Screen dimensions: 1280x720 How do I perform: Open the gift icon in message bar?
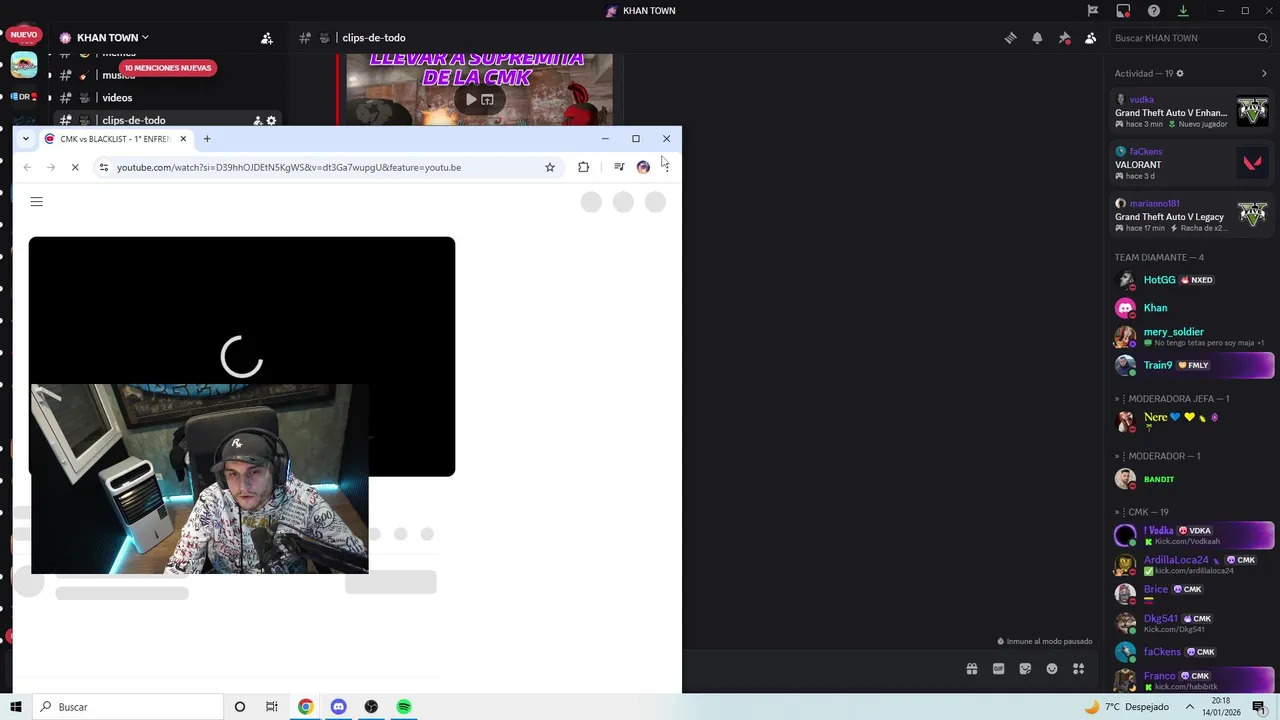971,669
